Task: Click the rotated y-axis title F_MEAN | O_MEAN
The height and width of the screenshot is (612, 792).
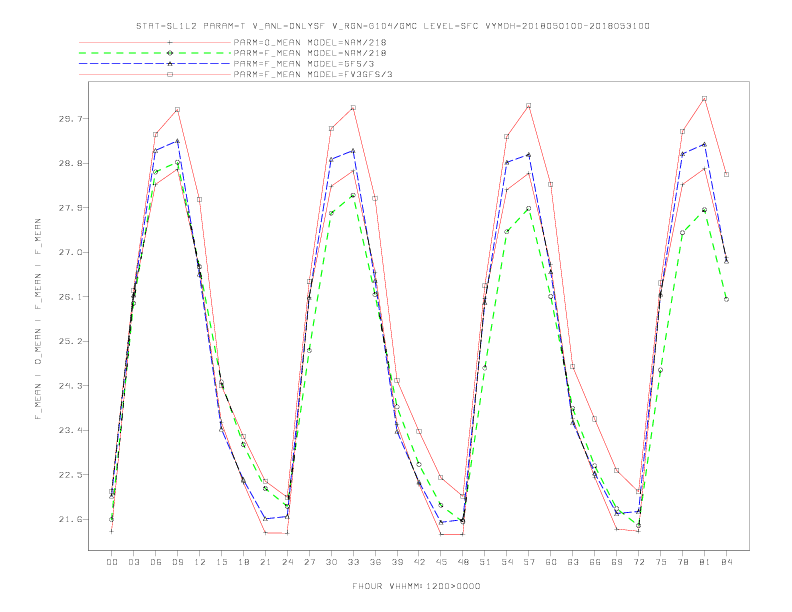Action: [x=38, y=319]
